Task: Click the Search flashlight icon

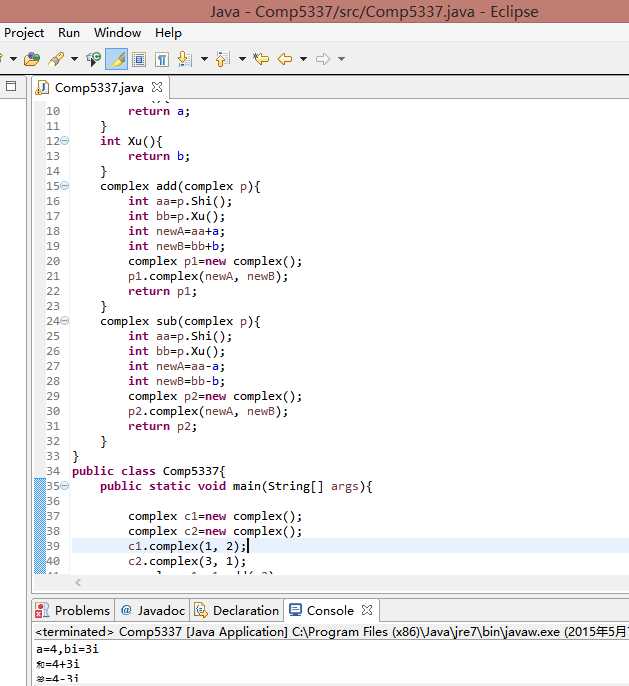Action: [x=56, y=59]
